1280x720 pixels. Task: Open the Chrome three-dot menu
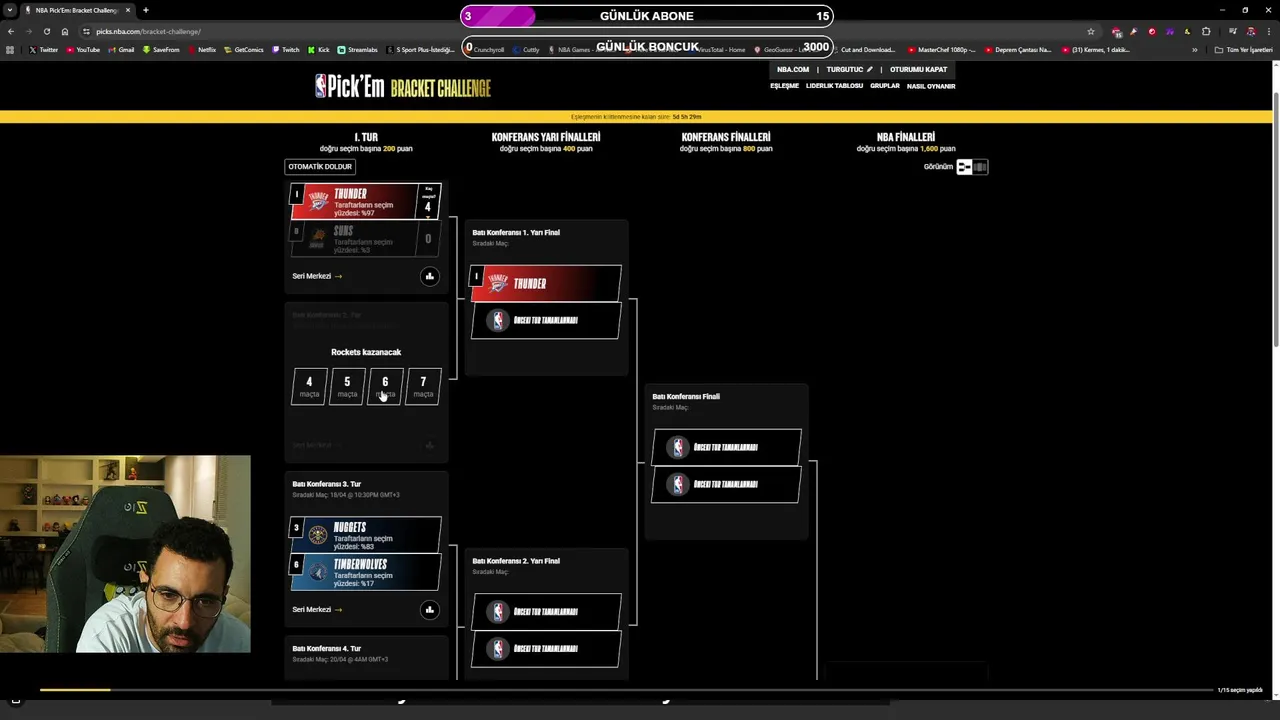[1269, 31]
